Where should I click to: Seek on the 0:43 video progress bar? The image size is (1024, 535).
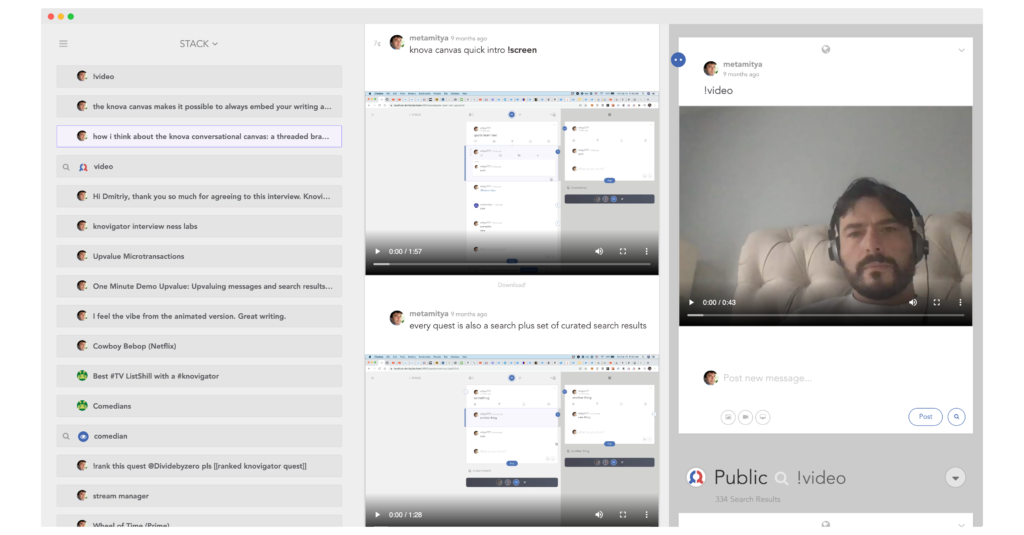tap(825, 315)
